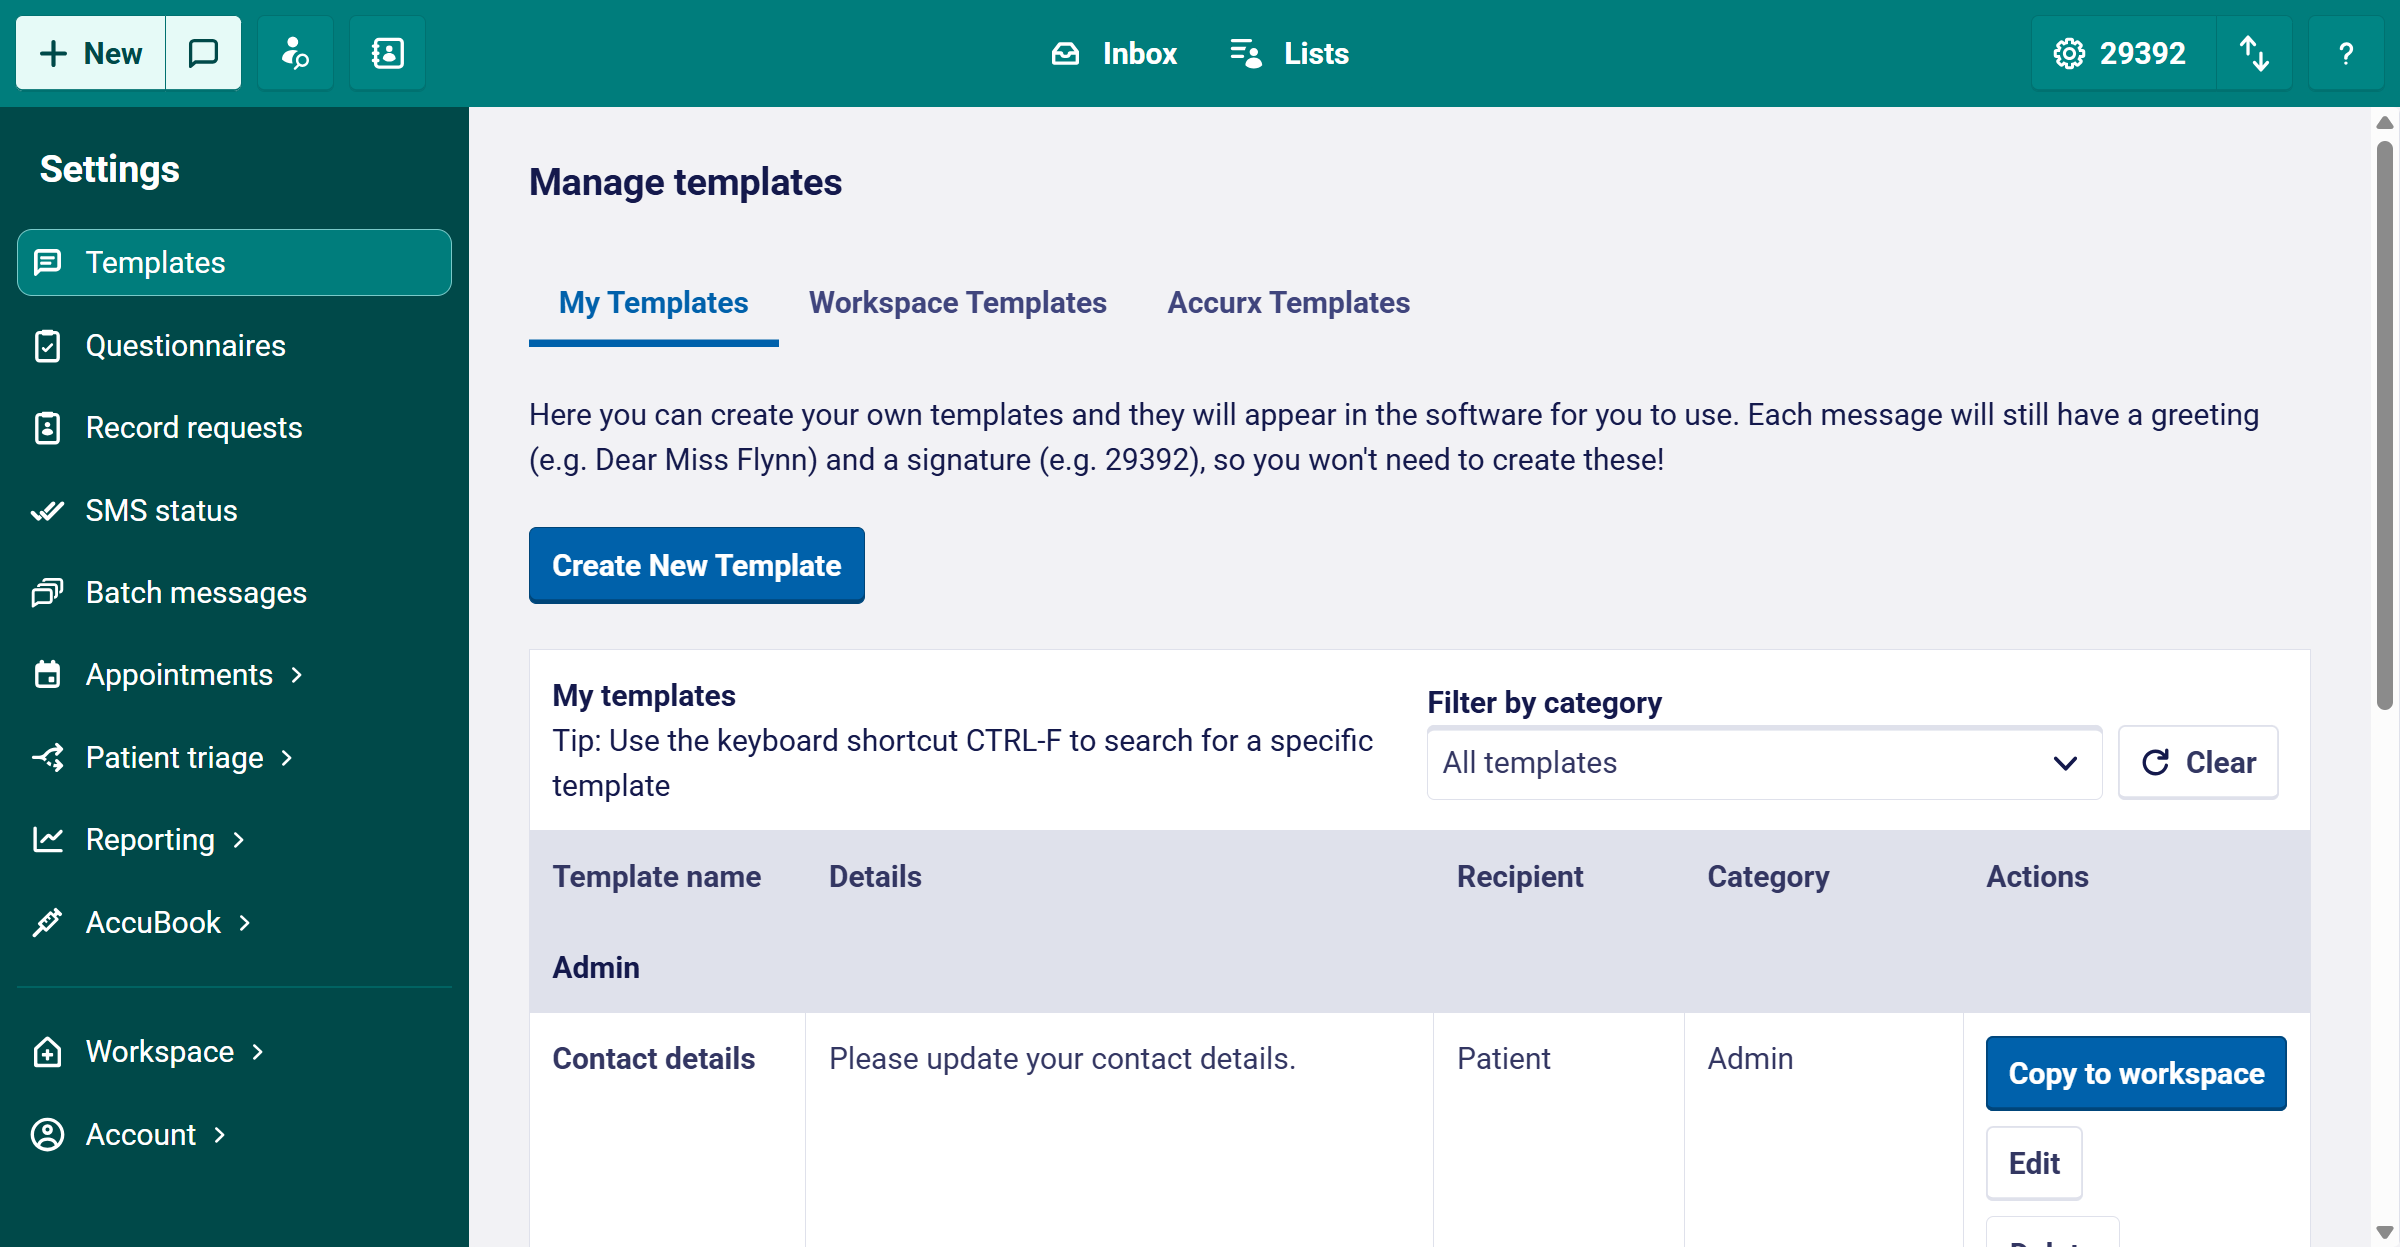Screen dimensions: 2400x1247
Task: Click the Account person icon
Action: tap(47, 1134)
